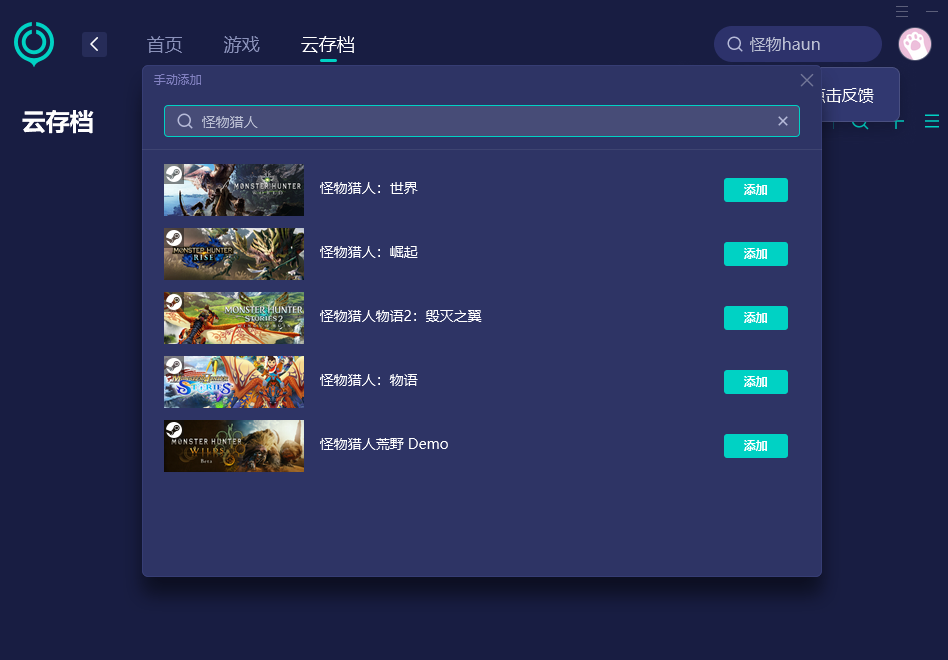Viewport: 948px width, 660px height.
Task: Click Steam badge on Monster Hunter Rise cover
Action: 174,238
